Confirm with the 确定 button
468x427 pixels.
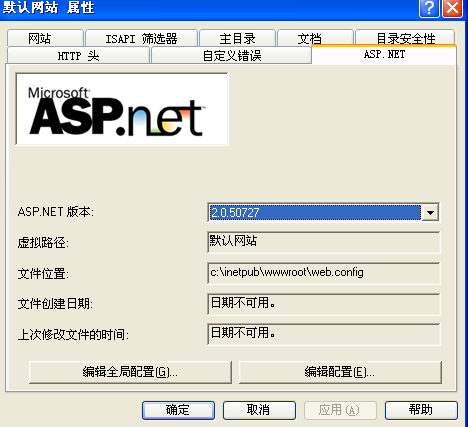[x=178, y=410]
